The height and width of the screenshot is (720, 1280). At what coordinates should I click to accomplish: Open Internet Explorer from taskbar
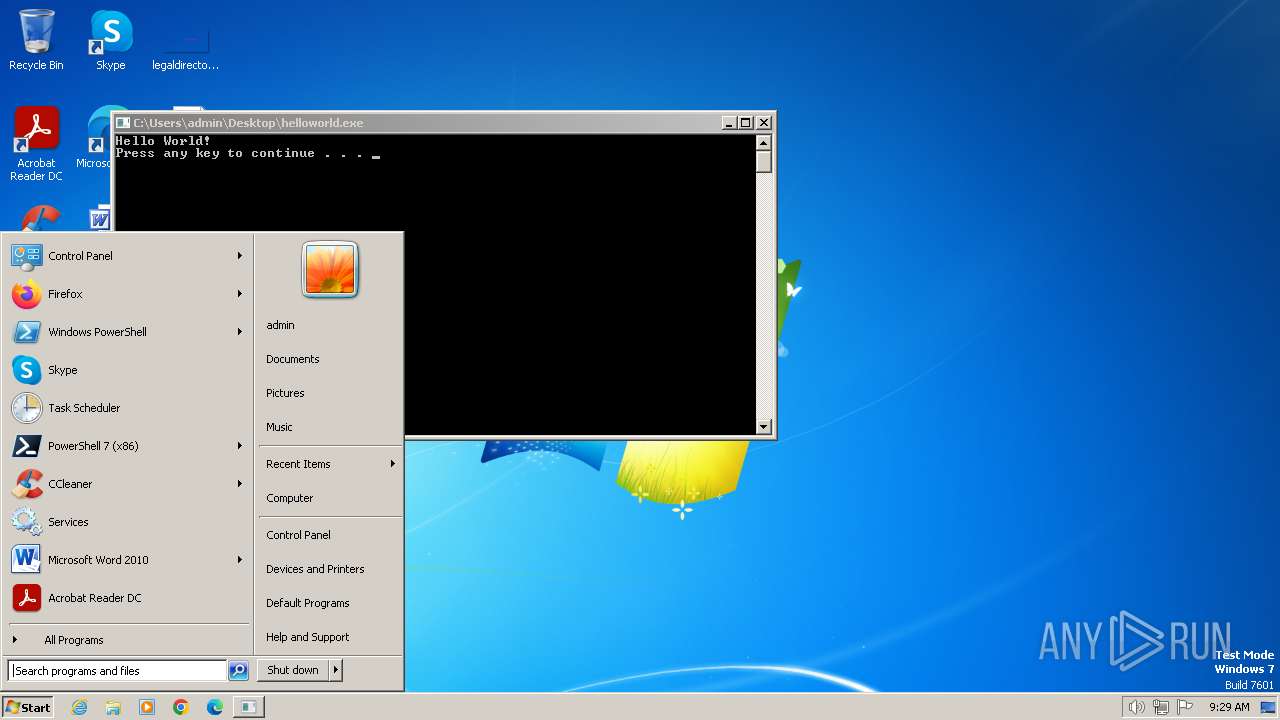(x=79, y=707)
